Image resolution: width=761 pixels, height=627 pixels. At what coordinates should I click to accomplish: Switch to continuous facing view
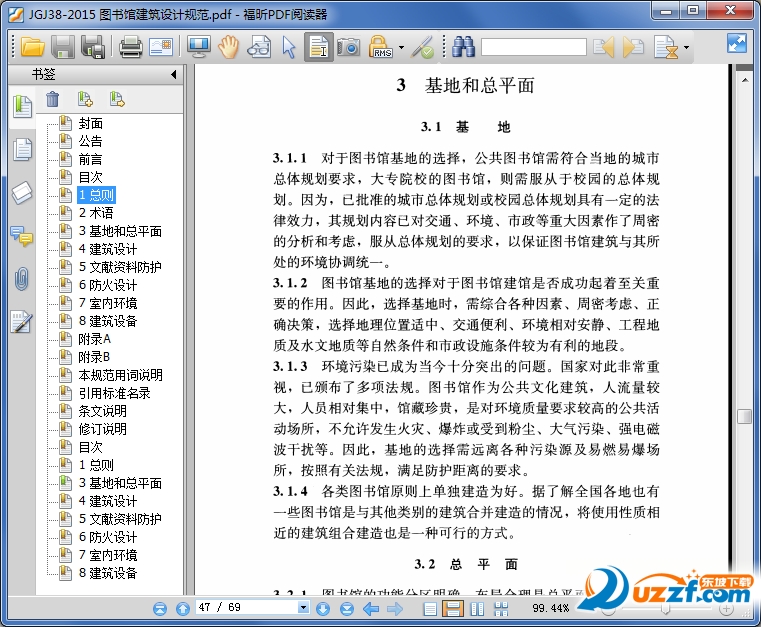click(501, 609)
